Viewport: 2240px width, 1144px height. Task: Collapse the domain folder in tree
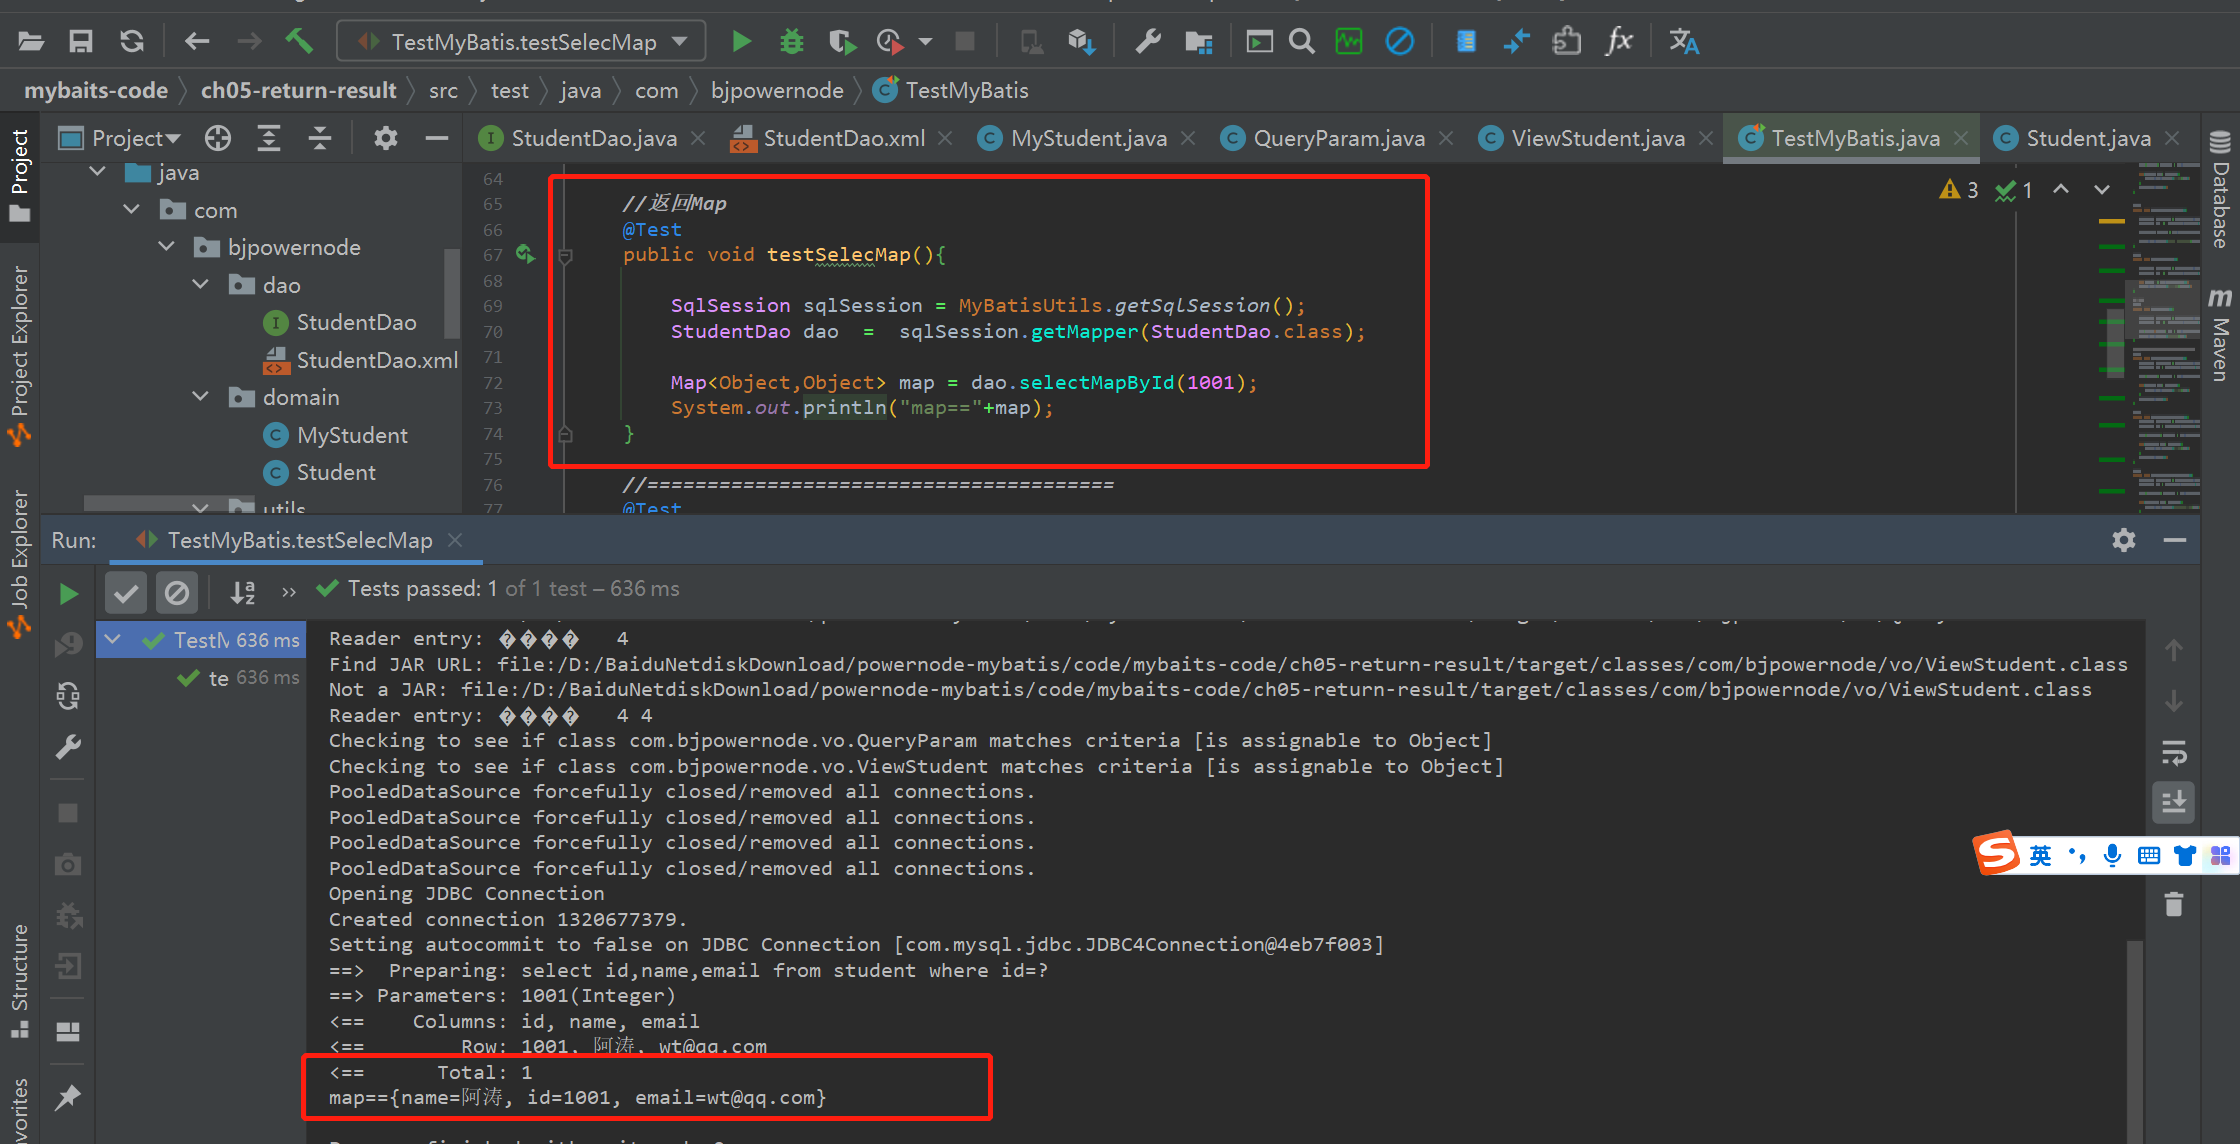[x=200, y=397]
